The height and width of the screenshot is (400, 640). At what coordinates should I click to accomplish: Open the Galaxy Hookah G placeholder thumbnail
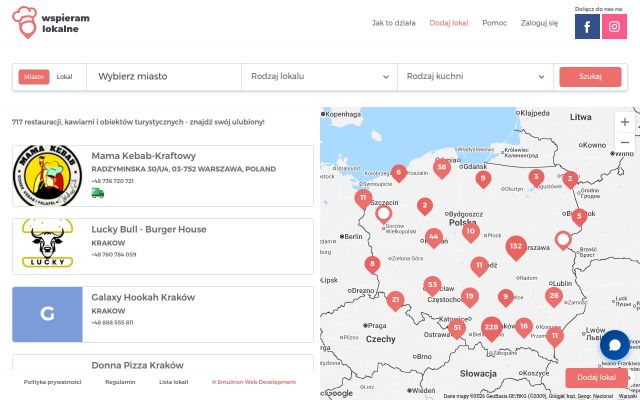coord(47,314)
